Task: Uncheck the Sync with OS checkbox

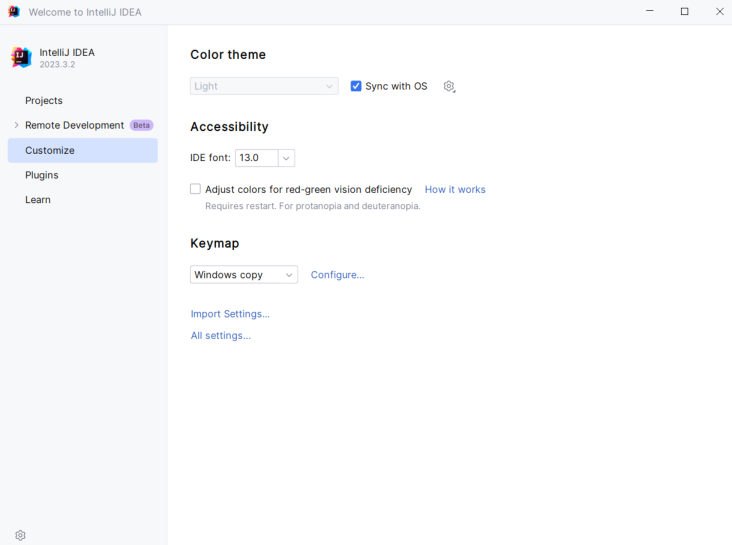Action: (356, 86)
